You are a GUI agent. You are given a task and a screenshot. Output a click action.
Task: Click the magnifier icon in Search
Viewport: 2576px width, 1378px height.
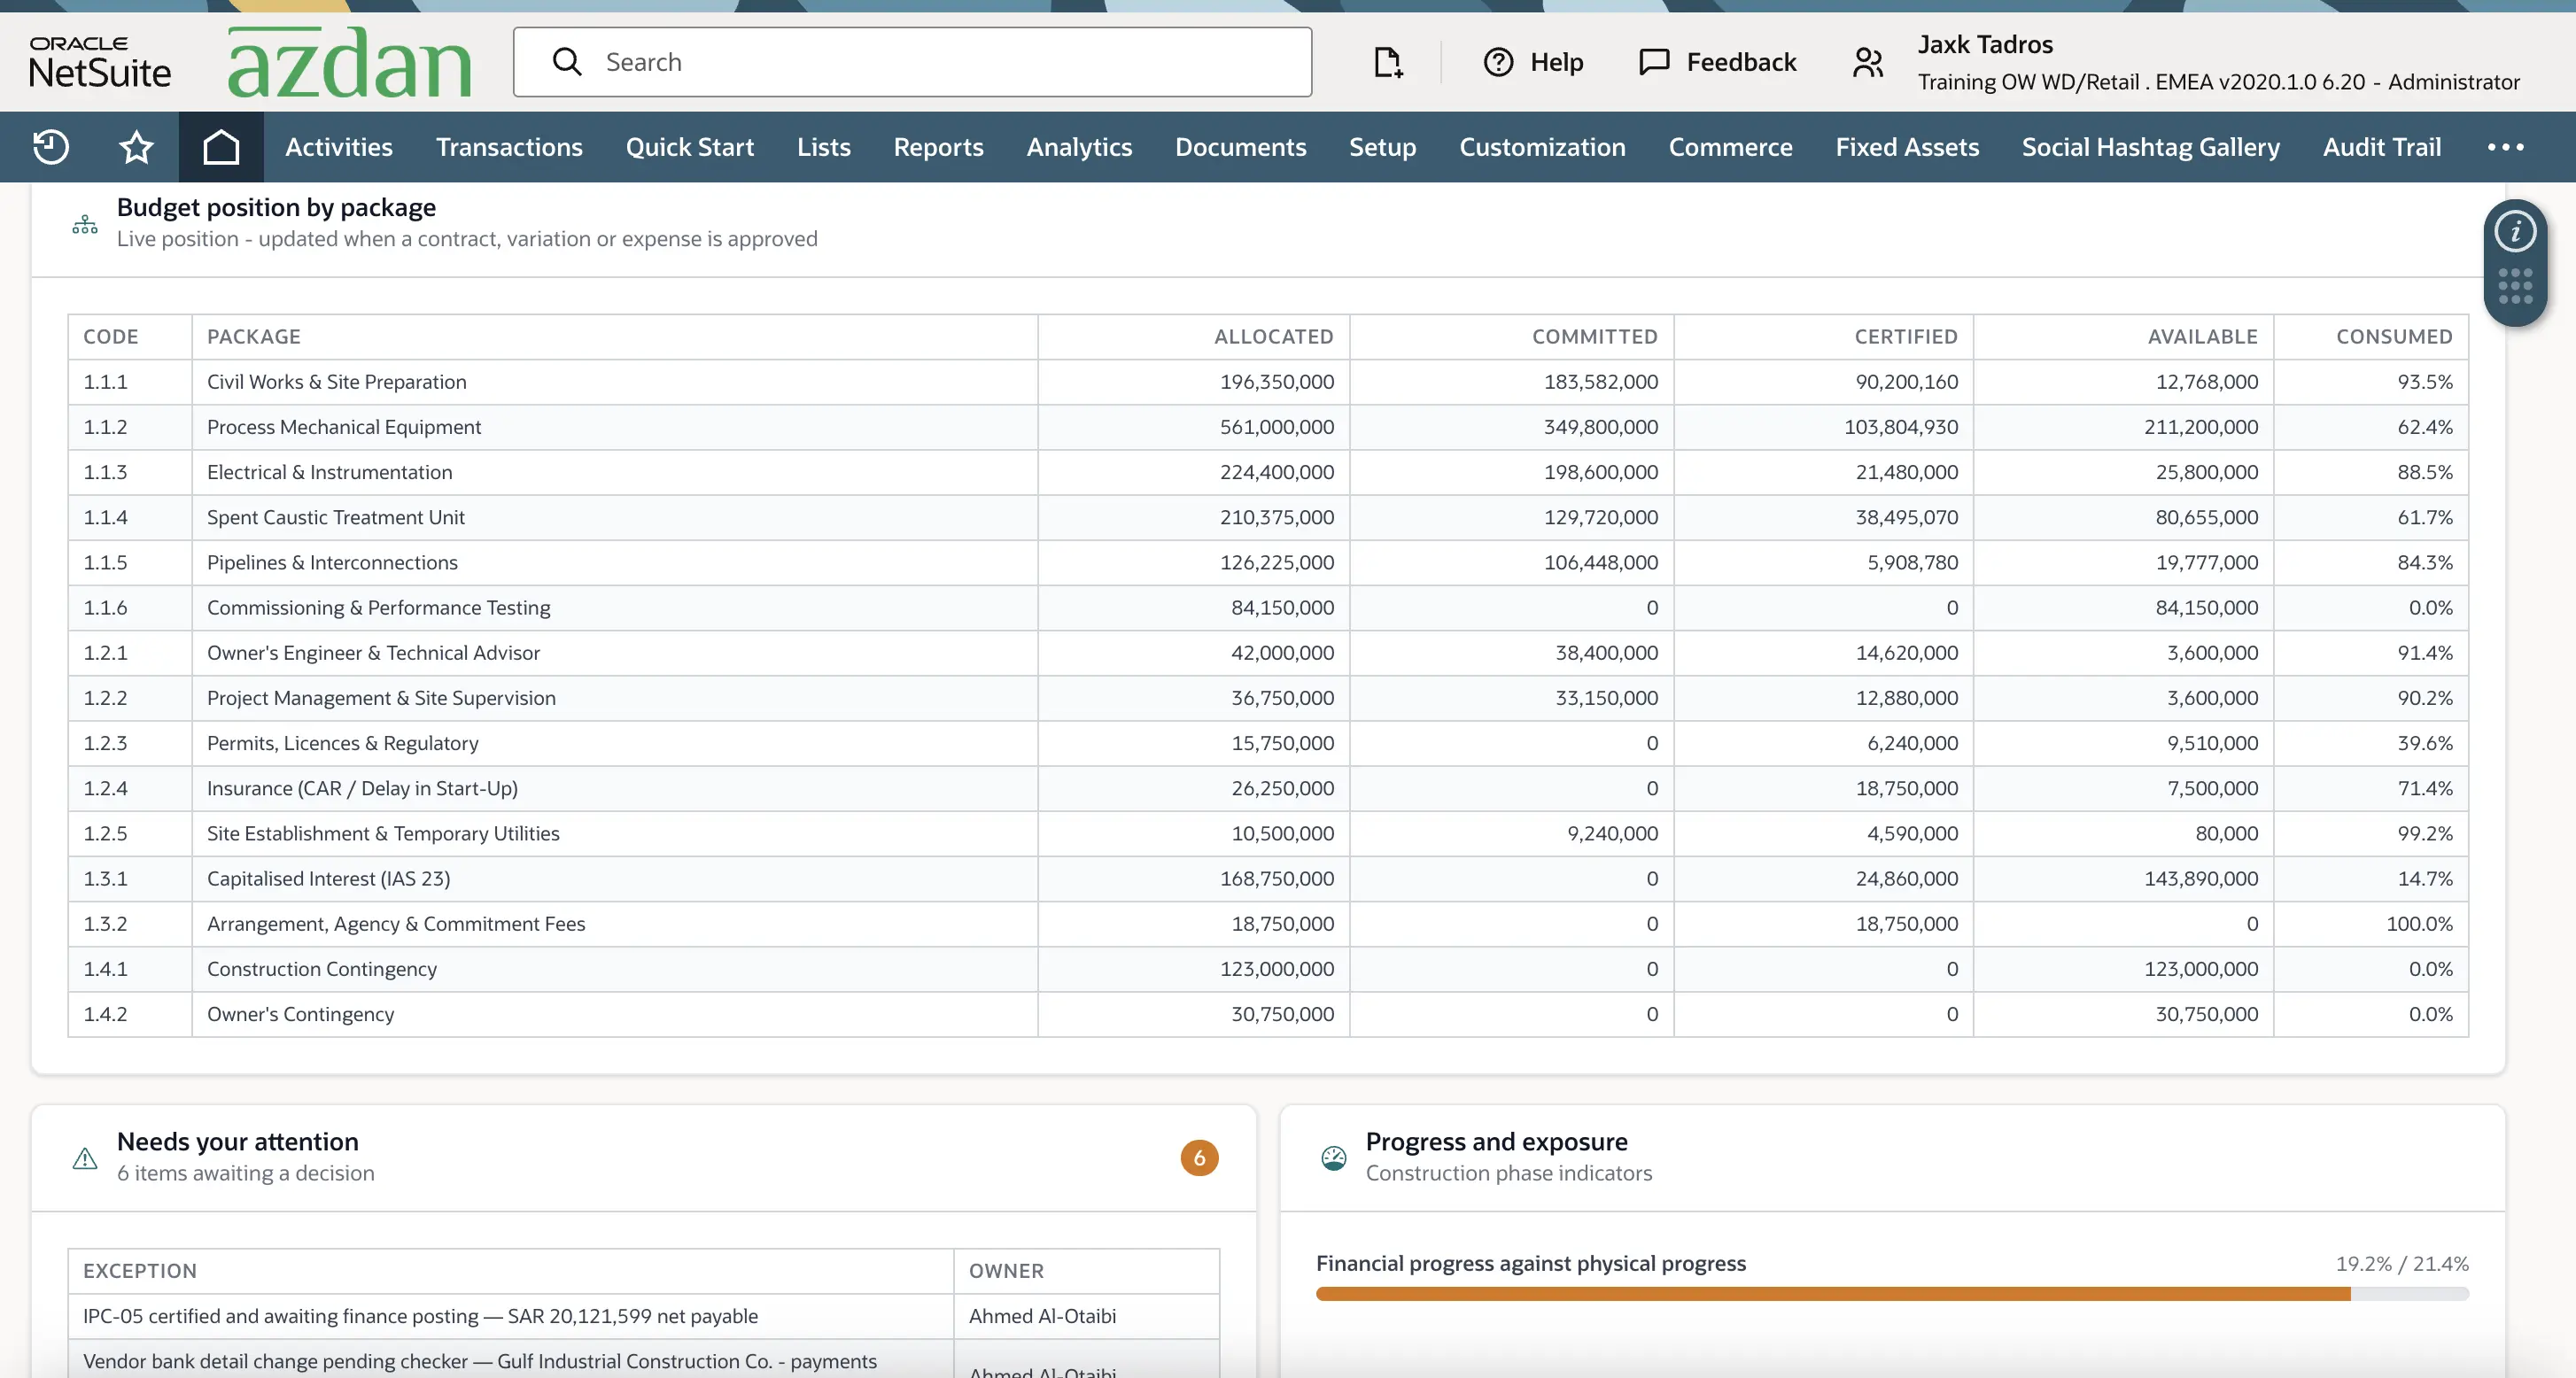click(x=567, y=62)
